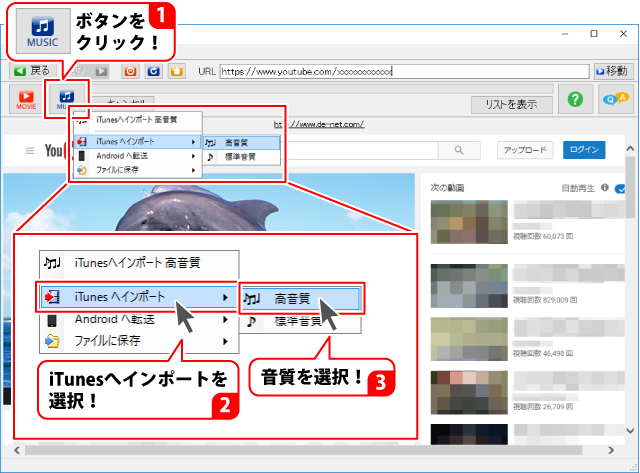The width and height of the screenshot is (640, 473).
Task: Expand ファイルに保存 submenu arrow in small menu
Action: point(193,170)
